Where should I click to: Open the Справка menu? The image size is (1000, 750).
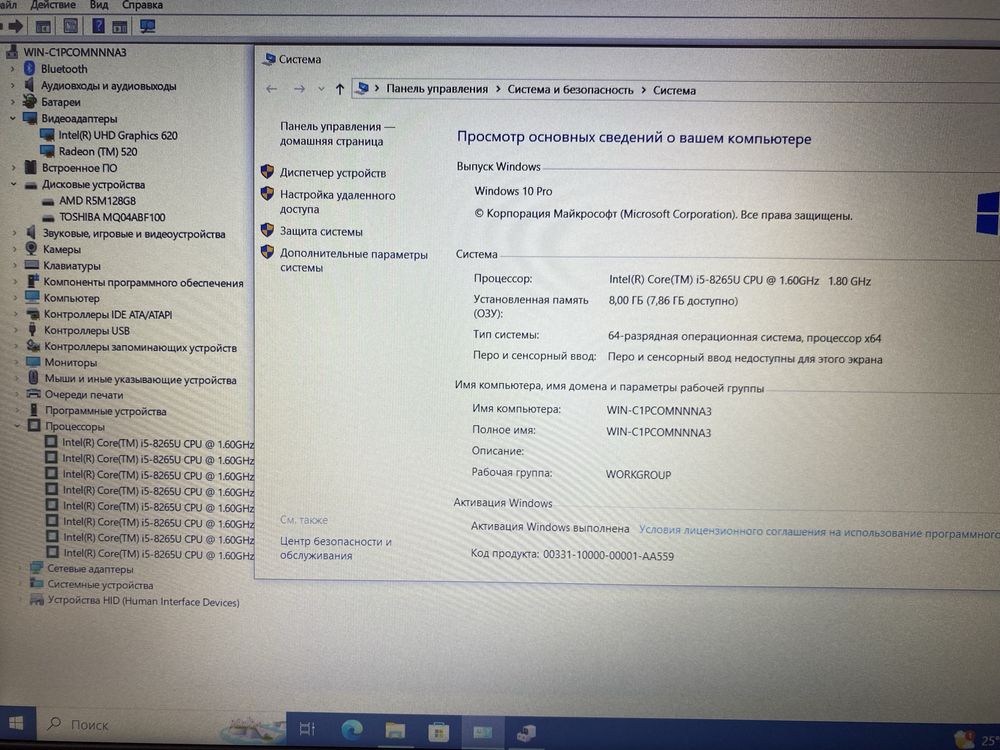point(142,5)
